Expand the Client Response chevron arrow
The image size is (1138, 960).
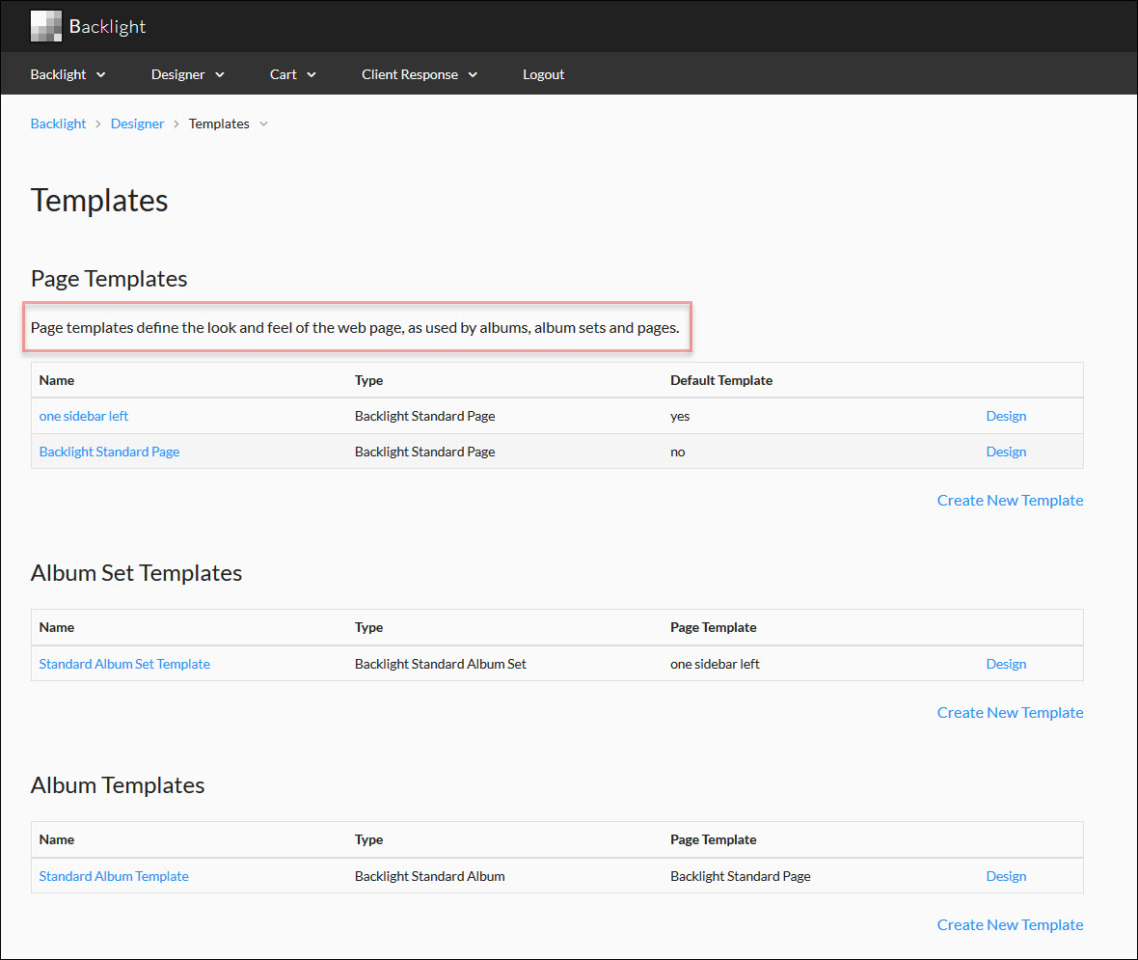472,75
